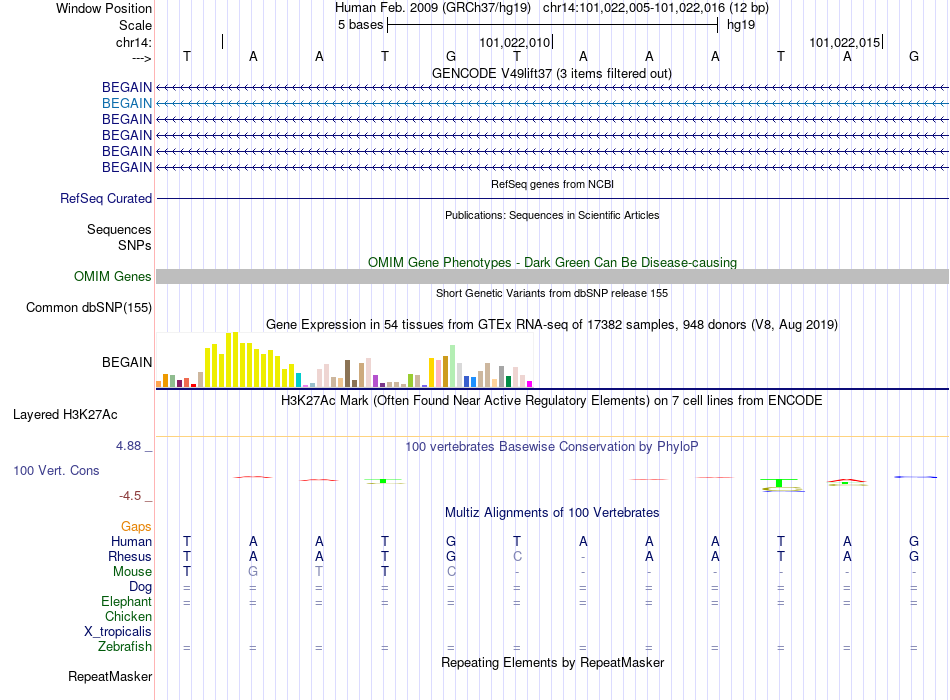Click the ---> base sequence direction label
This screenshot has width=950, height=700.
(x=142, y=58)
